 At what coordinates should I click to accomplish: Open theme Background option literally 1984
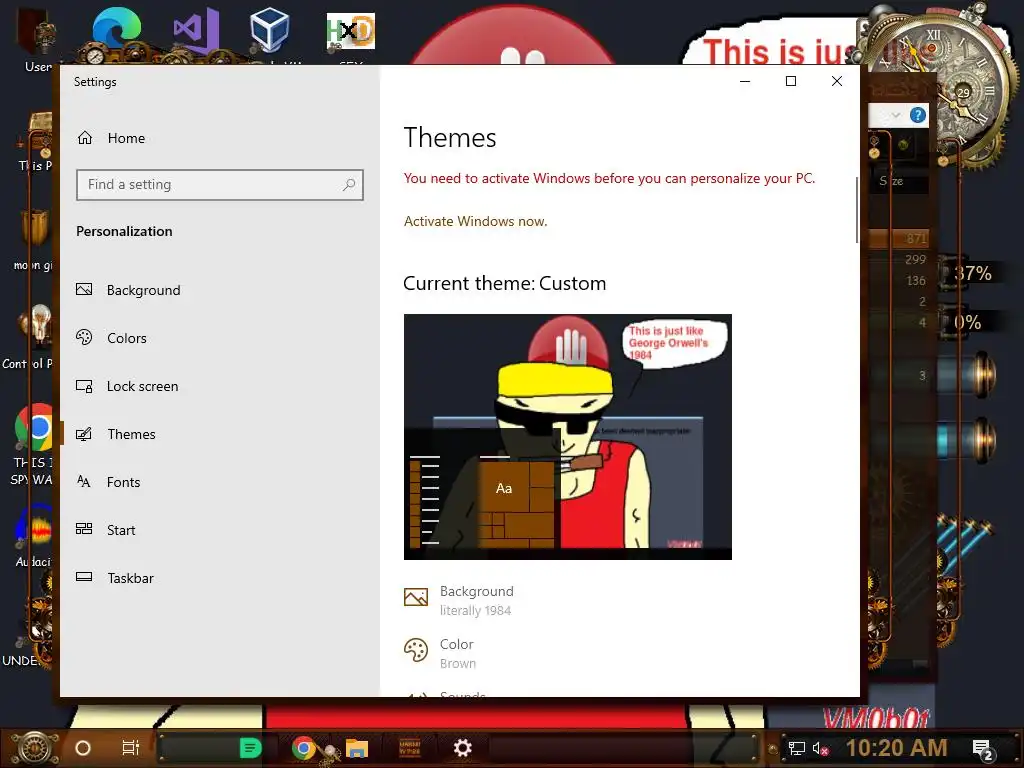(459, 600)
